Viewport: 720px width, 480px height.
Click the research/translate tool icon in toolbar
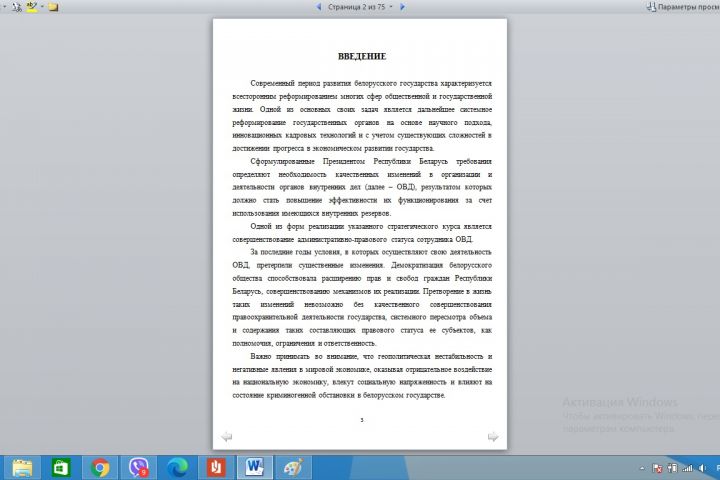17,7
